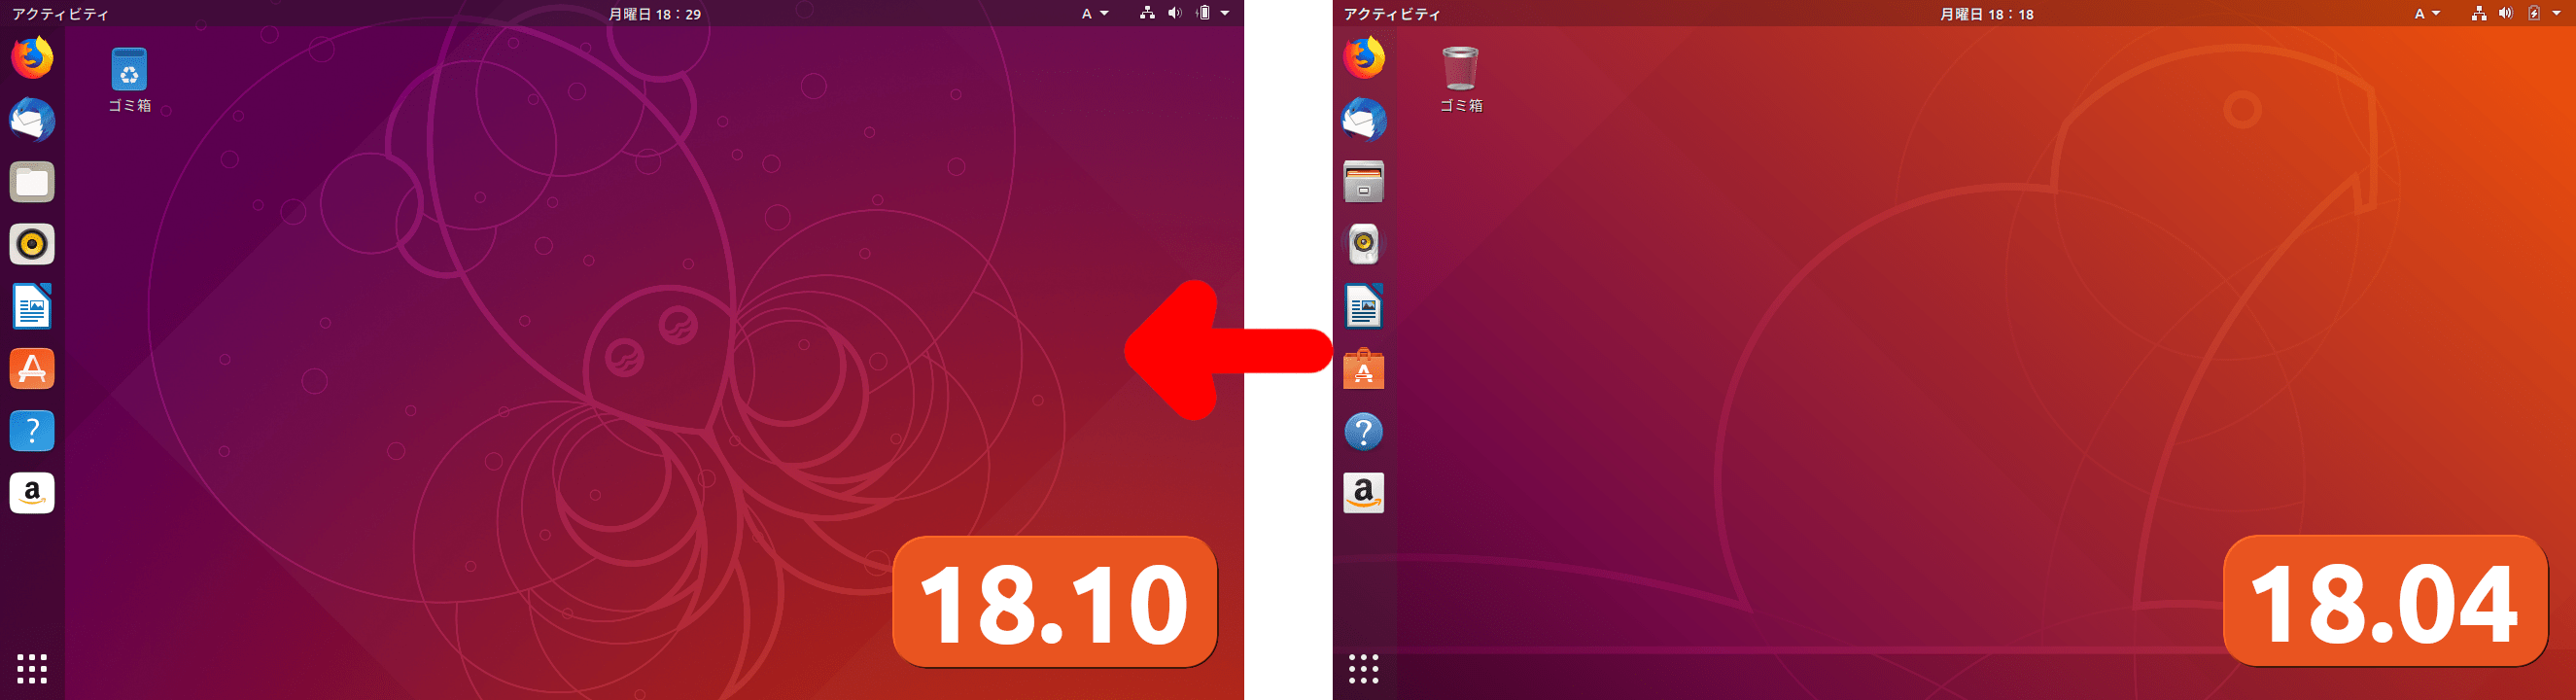This screenshot has width=2576, height=700.
Task: Open Help in the 18.10 dock
Action: tap(32, 431)
